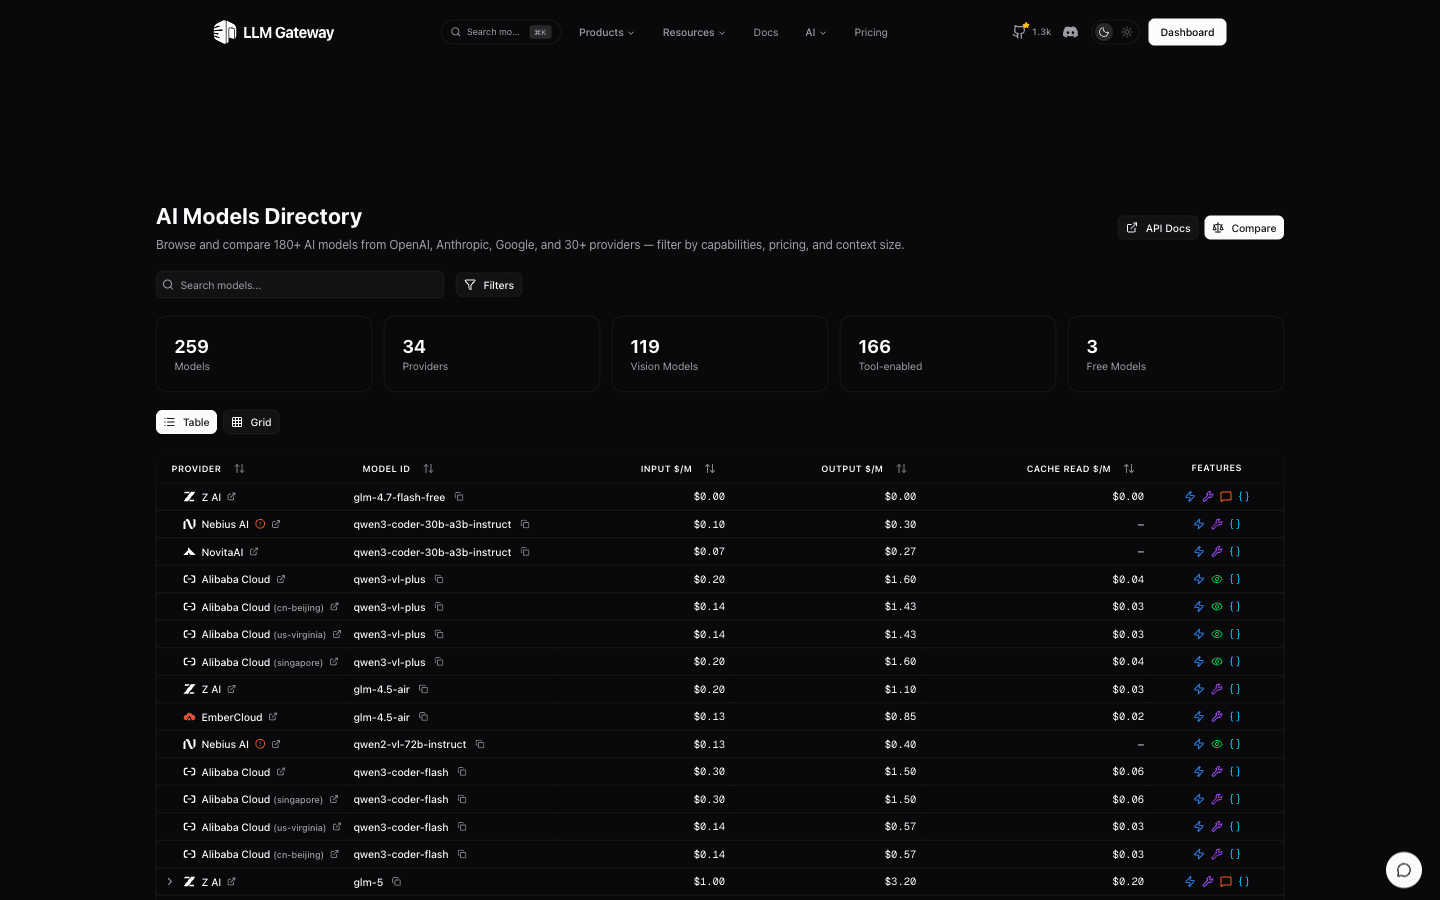1440x900 pixels.
Task: Sort table by Cache Read $/M column
Action: 1080,469
